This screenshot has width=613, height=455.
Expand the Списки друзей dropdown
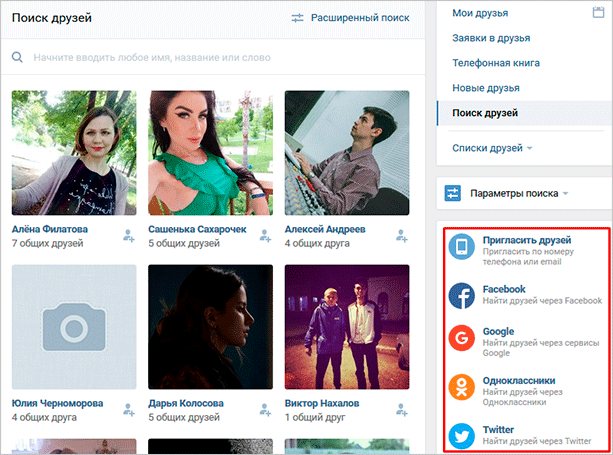click(x=492, y=148)
